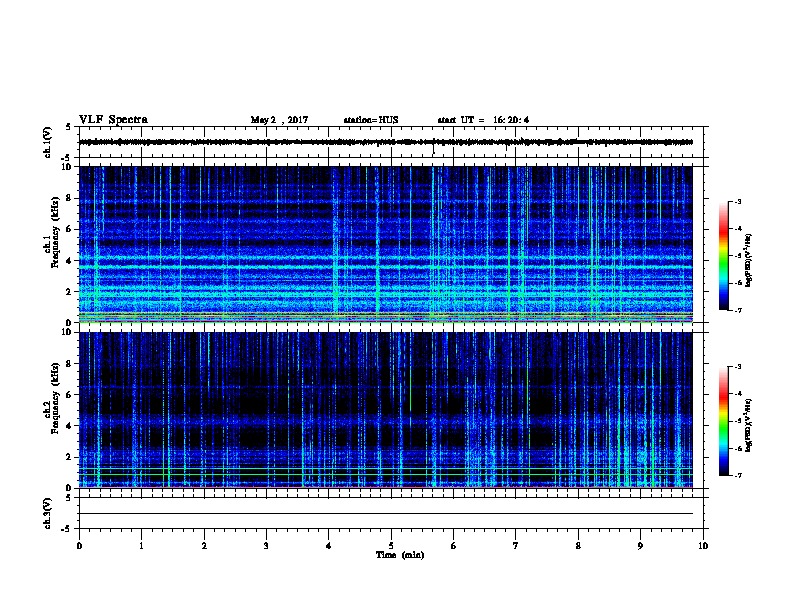792x612 pixels.
Task: Select the "Time (min)" x-axis label
Action: click(x=400, y=555)
